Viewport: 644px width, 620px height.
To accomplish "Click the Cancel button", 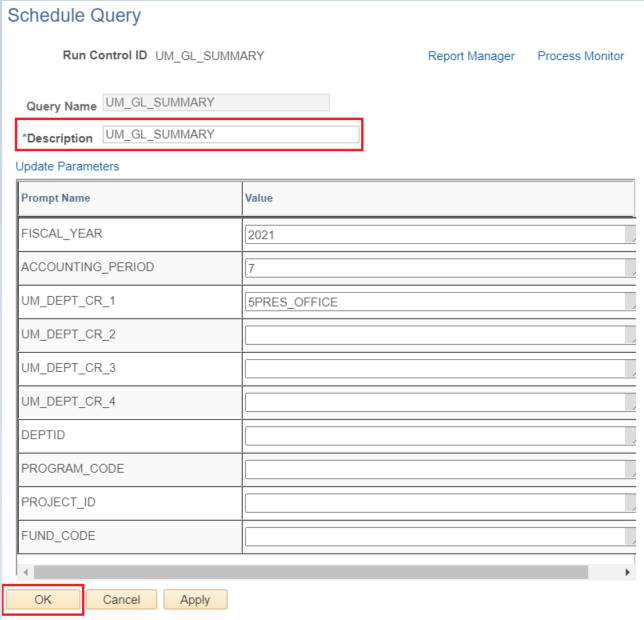I will point(122,599).
